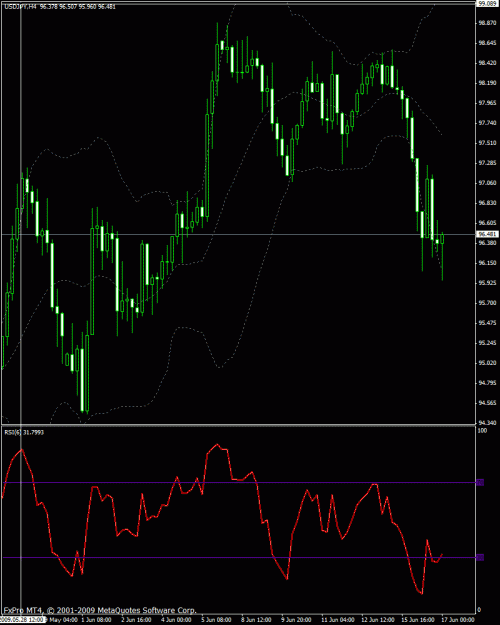500x625 pixels.
Task: Click the 98.870 price scale value
Action: click(x=487, y=23)
